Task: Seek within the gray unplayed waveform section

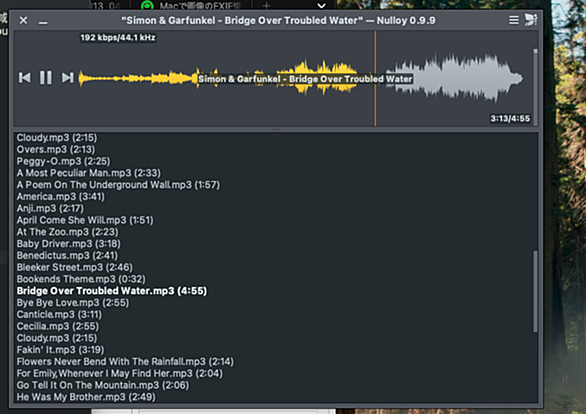Action: (454, 78)
